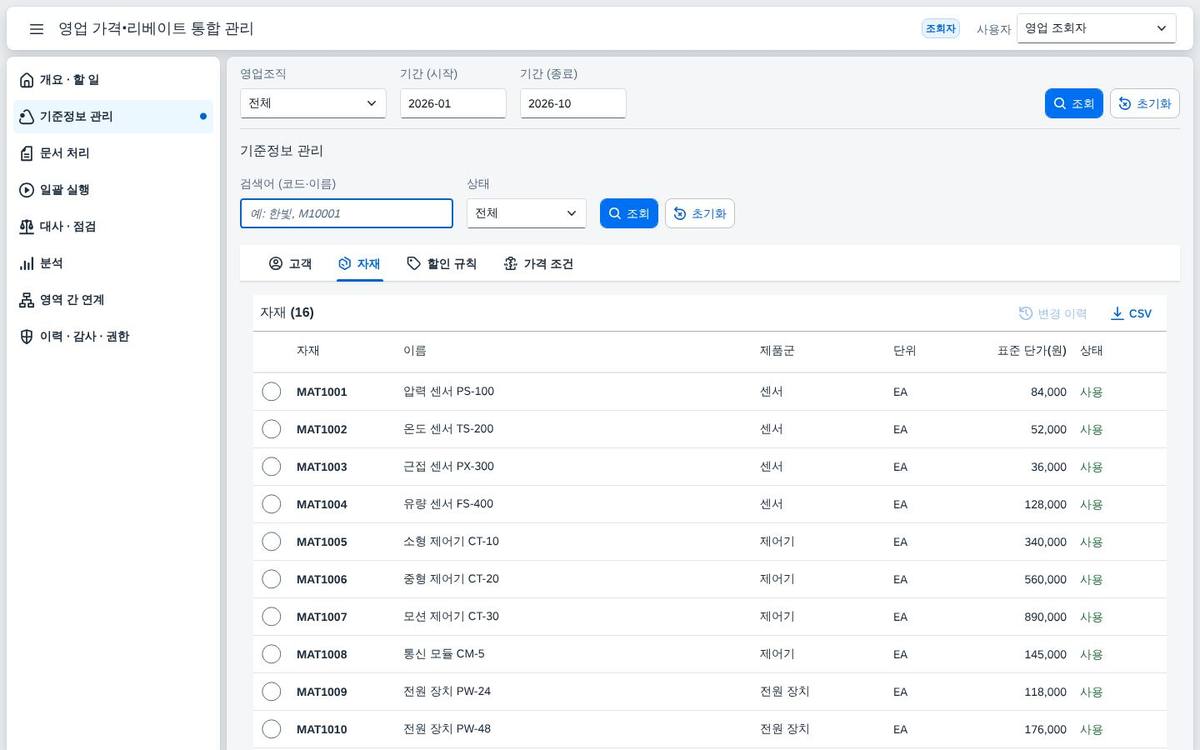Click the tag icon on 할인 규칙 tab

pos(414,264)
